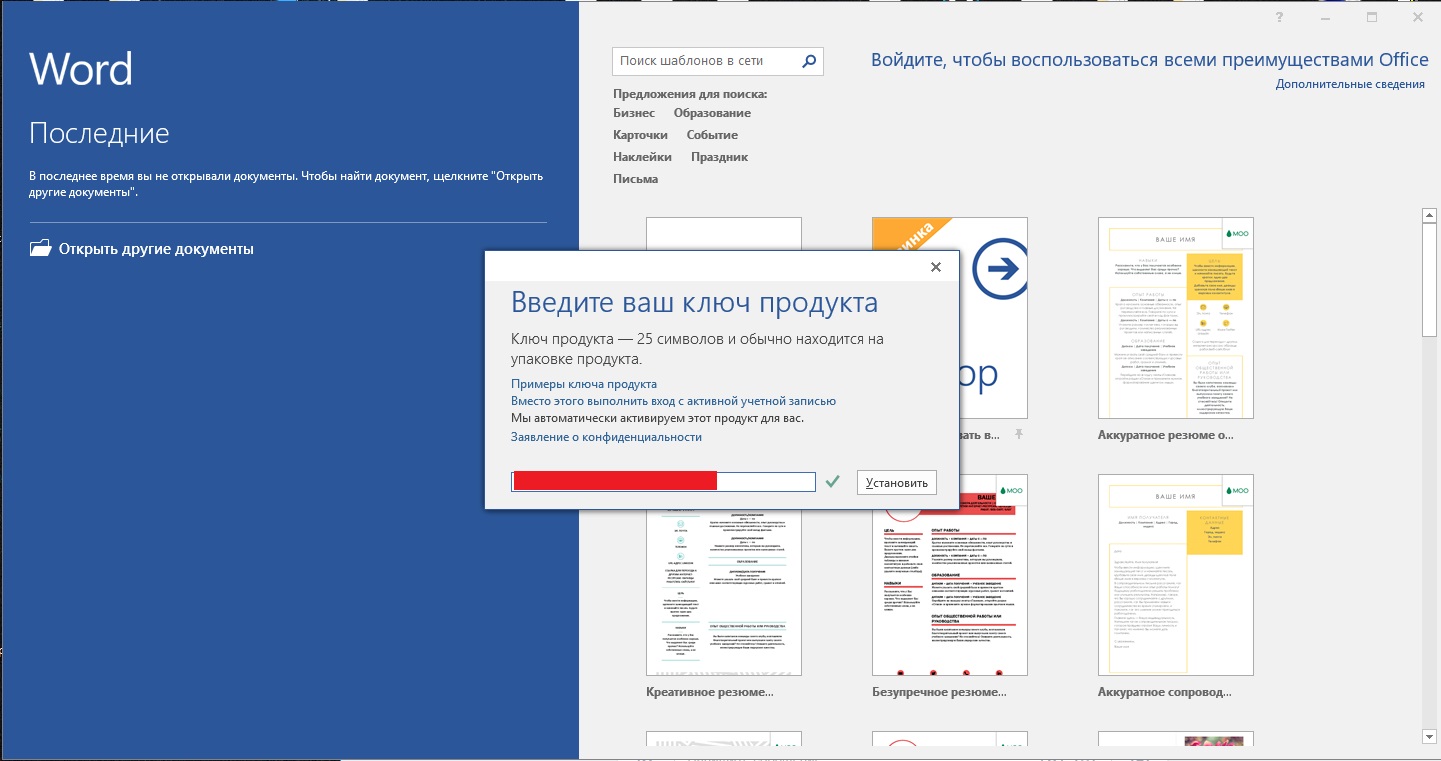Click the green checkmark validation icon
This screenshot has width=1441, height=761.
[x=833, y=482]
